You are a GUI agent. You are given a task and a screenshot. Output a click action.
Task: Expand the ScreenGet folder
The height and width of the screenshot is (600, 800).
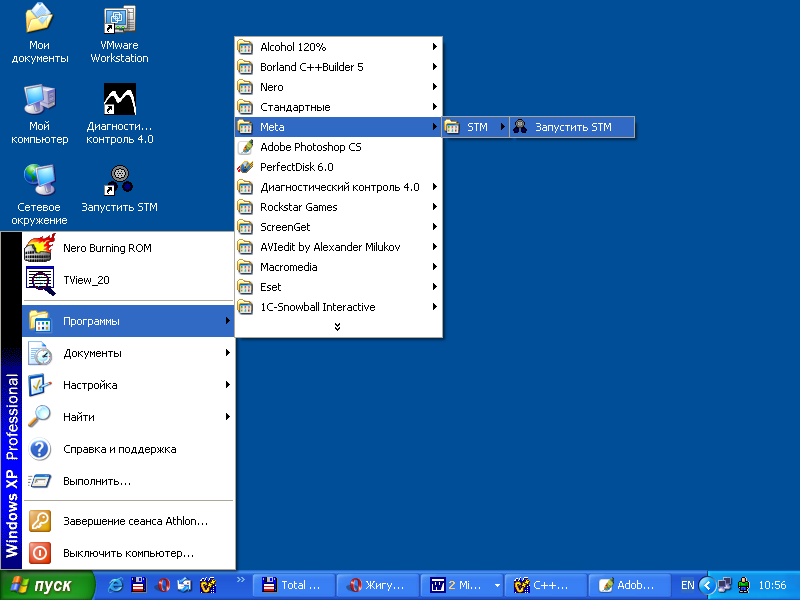point(338,227)
